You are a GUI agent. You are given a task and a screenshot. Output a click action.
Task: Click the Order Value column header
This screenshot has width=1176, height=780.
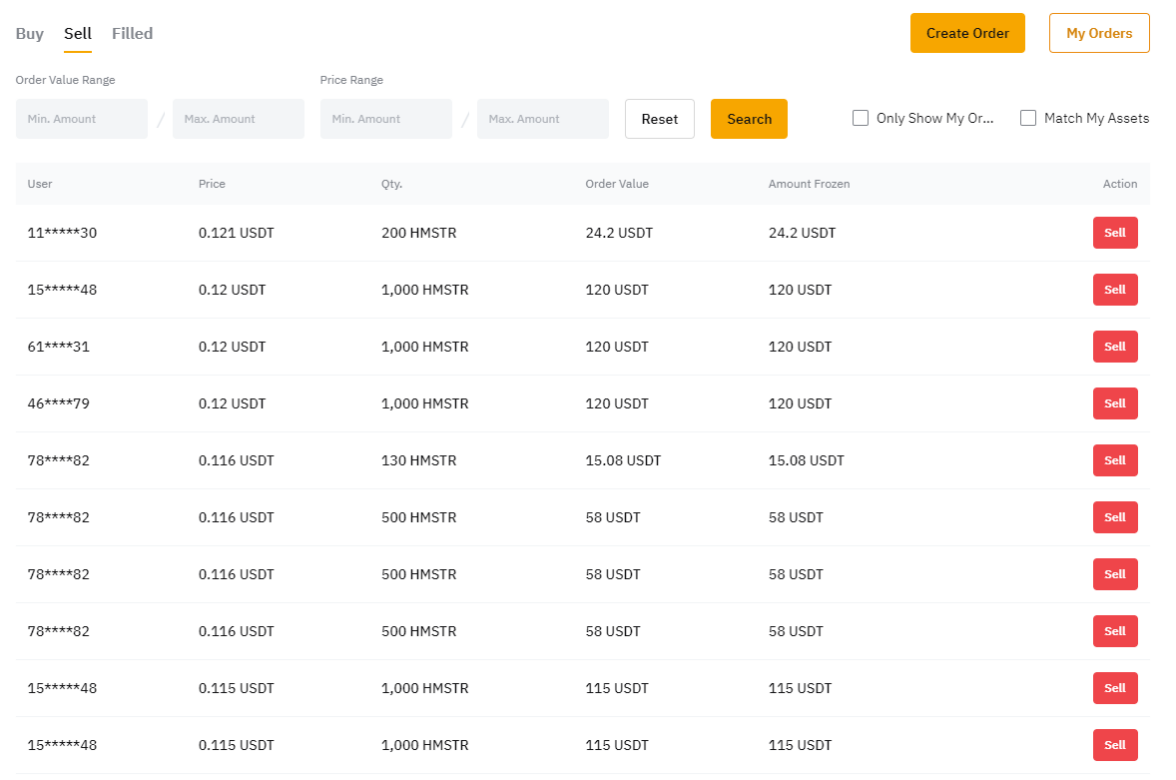pos(617,184)
